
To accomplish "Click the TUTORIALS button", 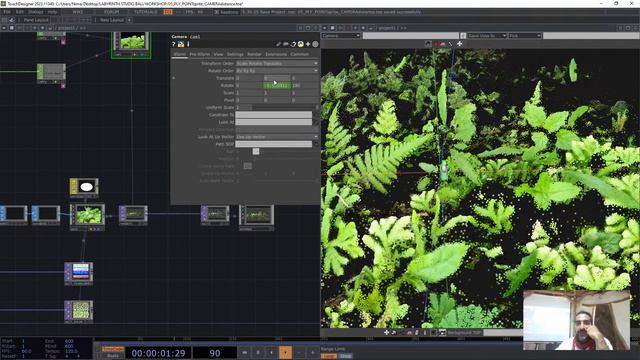I will (x=145, y=12).
